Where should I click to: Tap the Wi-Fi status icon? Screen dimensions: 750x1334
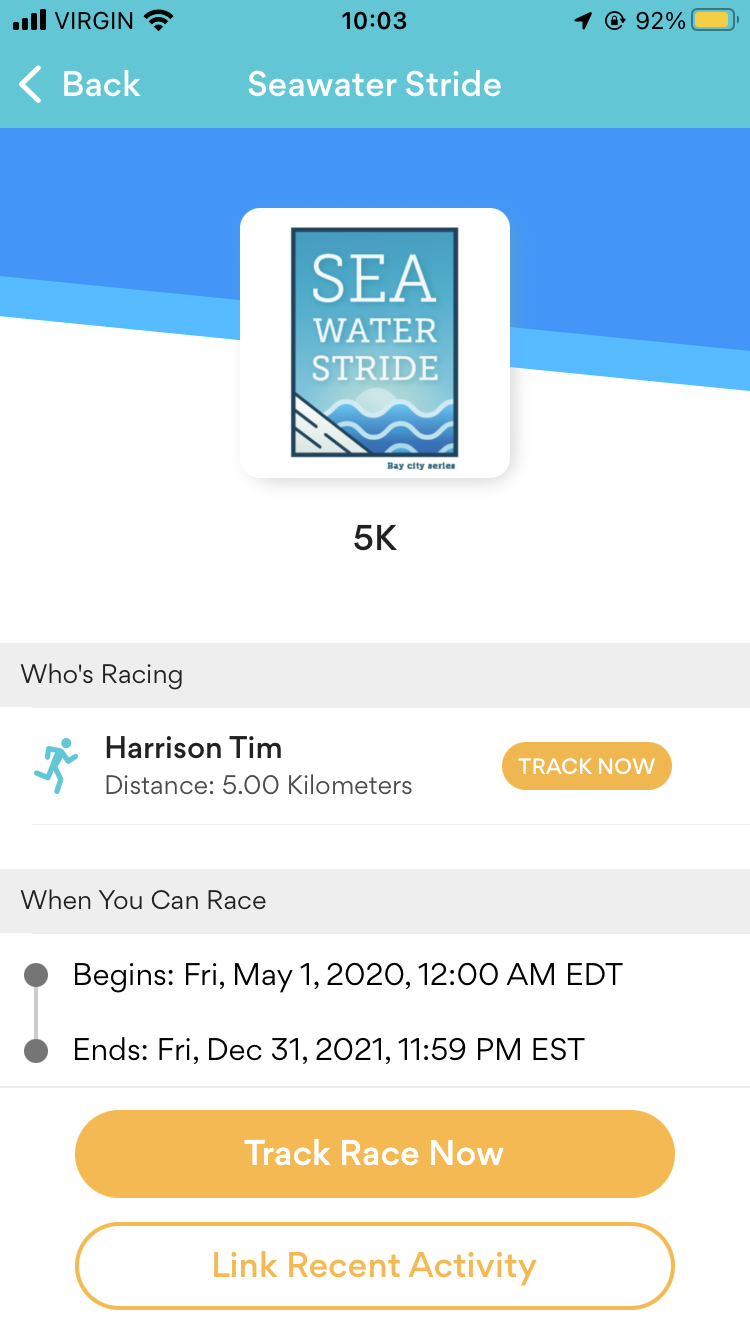158,20
